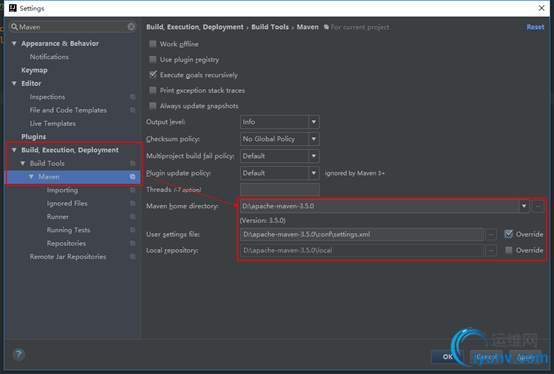Select Runner under Maven
554x374 pixels.
click(x=58, y=217)
